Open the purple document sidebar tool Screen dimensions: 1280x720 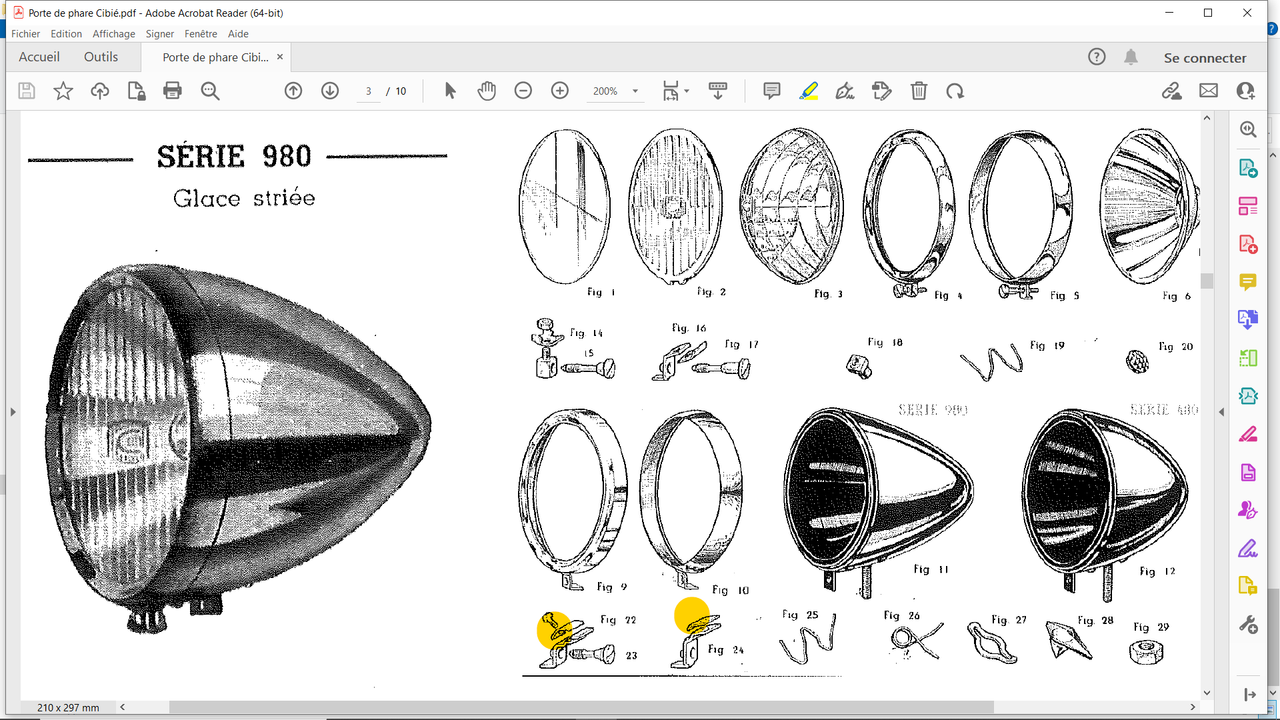coord(1248,472)
